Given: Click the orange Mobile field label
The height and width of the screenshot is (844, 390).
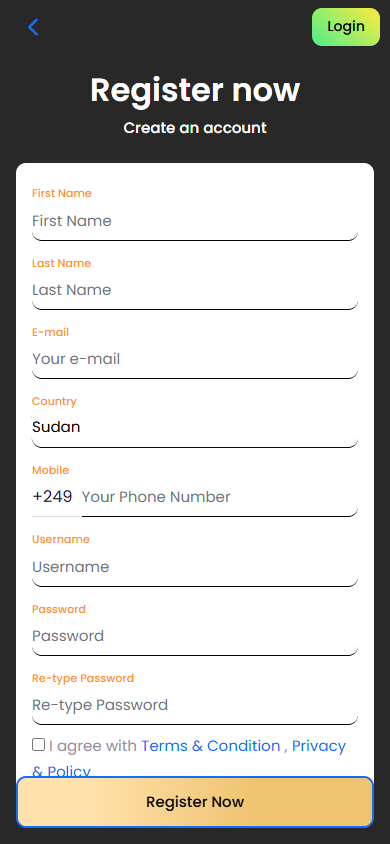Looking at the screenshot, I should click(x=51, y=470).
